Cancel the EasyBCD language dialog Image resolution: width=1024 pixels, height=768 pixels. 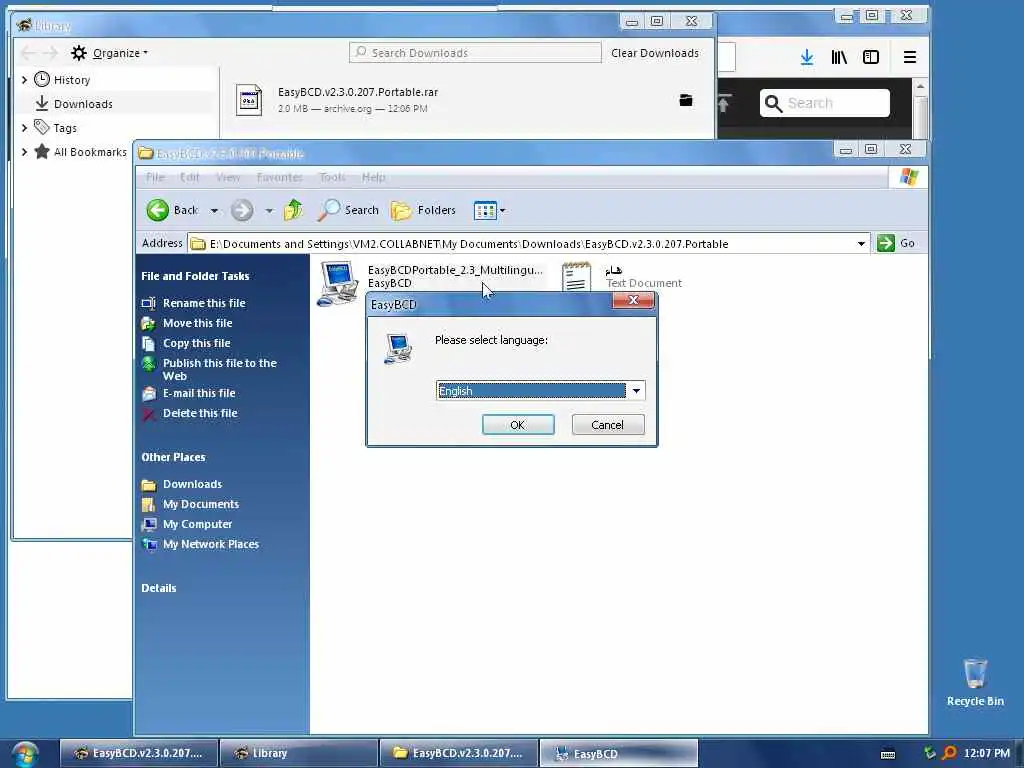tap(607, 425)
